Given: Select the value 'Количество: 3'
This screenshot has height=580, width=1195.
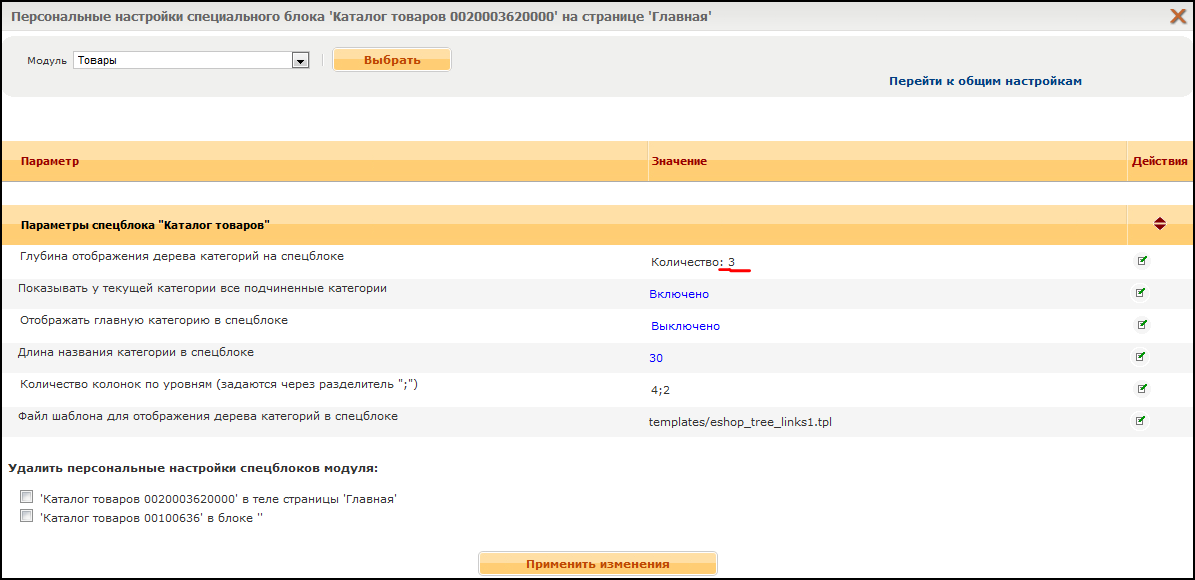Looking at the screenshot, I should click(x=693, y=262).
